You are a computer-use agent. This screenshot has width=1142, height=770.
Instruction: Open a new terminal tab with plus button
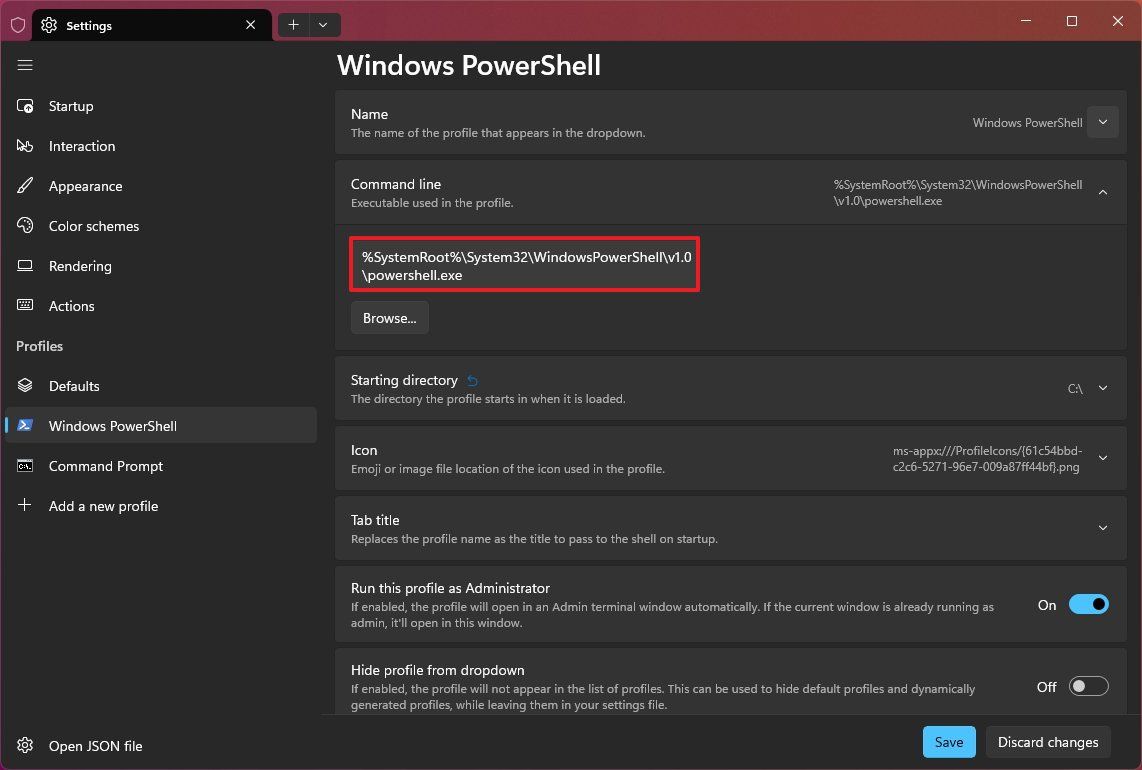coord(293,24)
